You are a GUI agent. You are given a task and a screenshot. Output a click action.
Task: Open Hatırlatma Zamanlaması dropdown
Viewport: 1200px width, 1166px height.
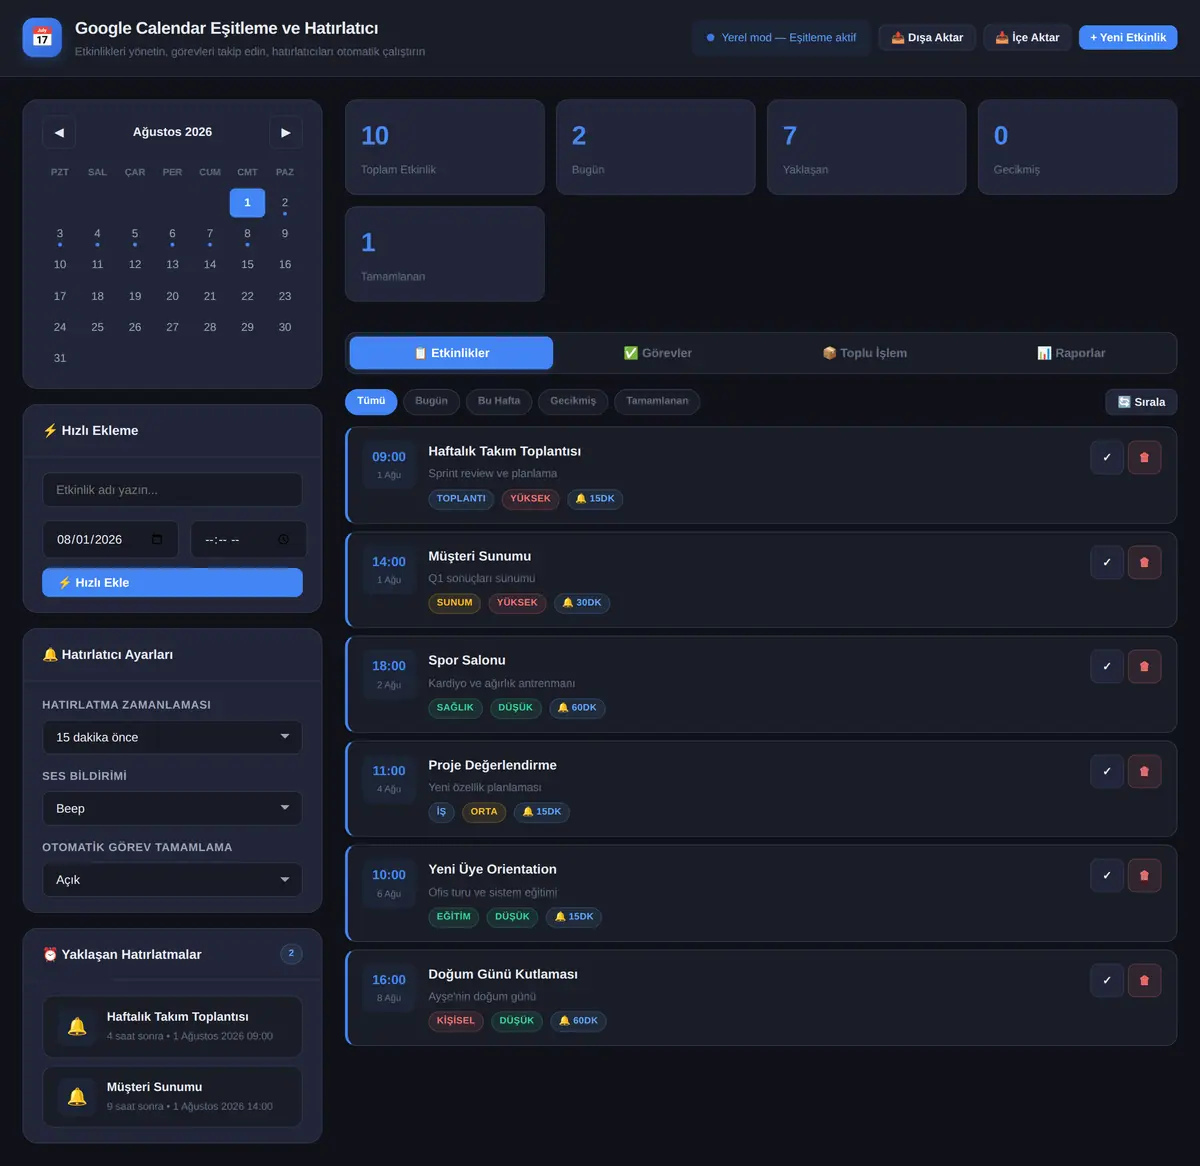(x=172, y=737)
